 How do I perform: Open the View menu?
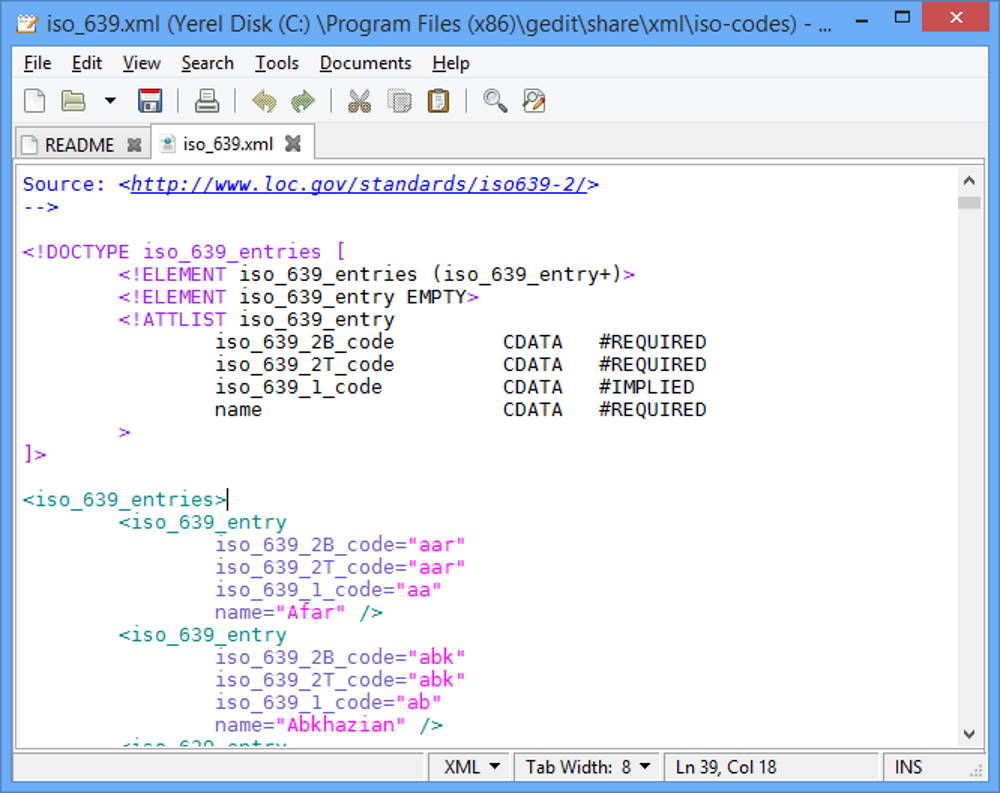(141, 63)
